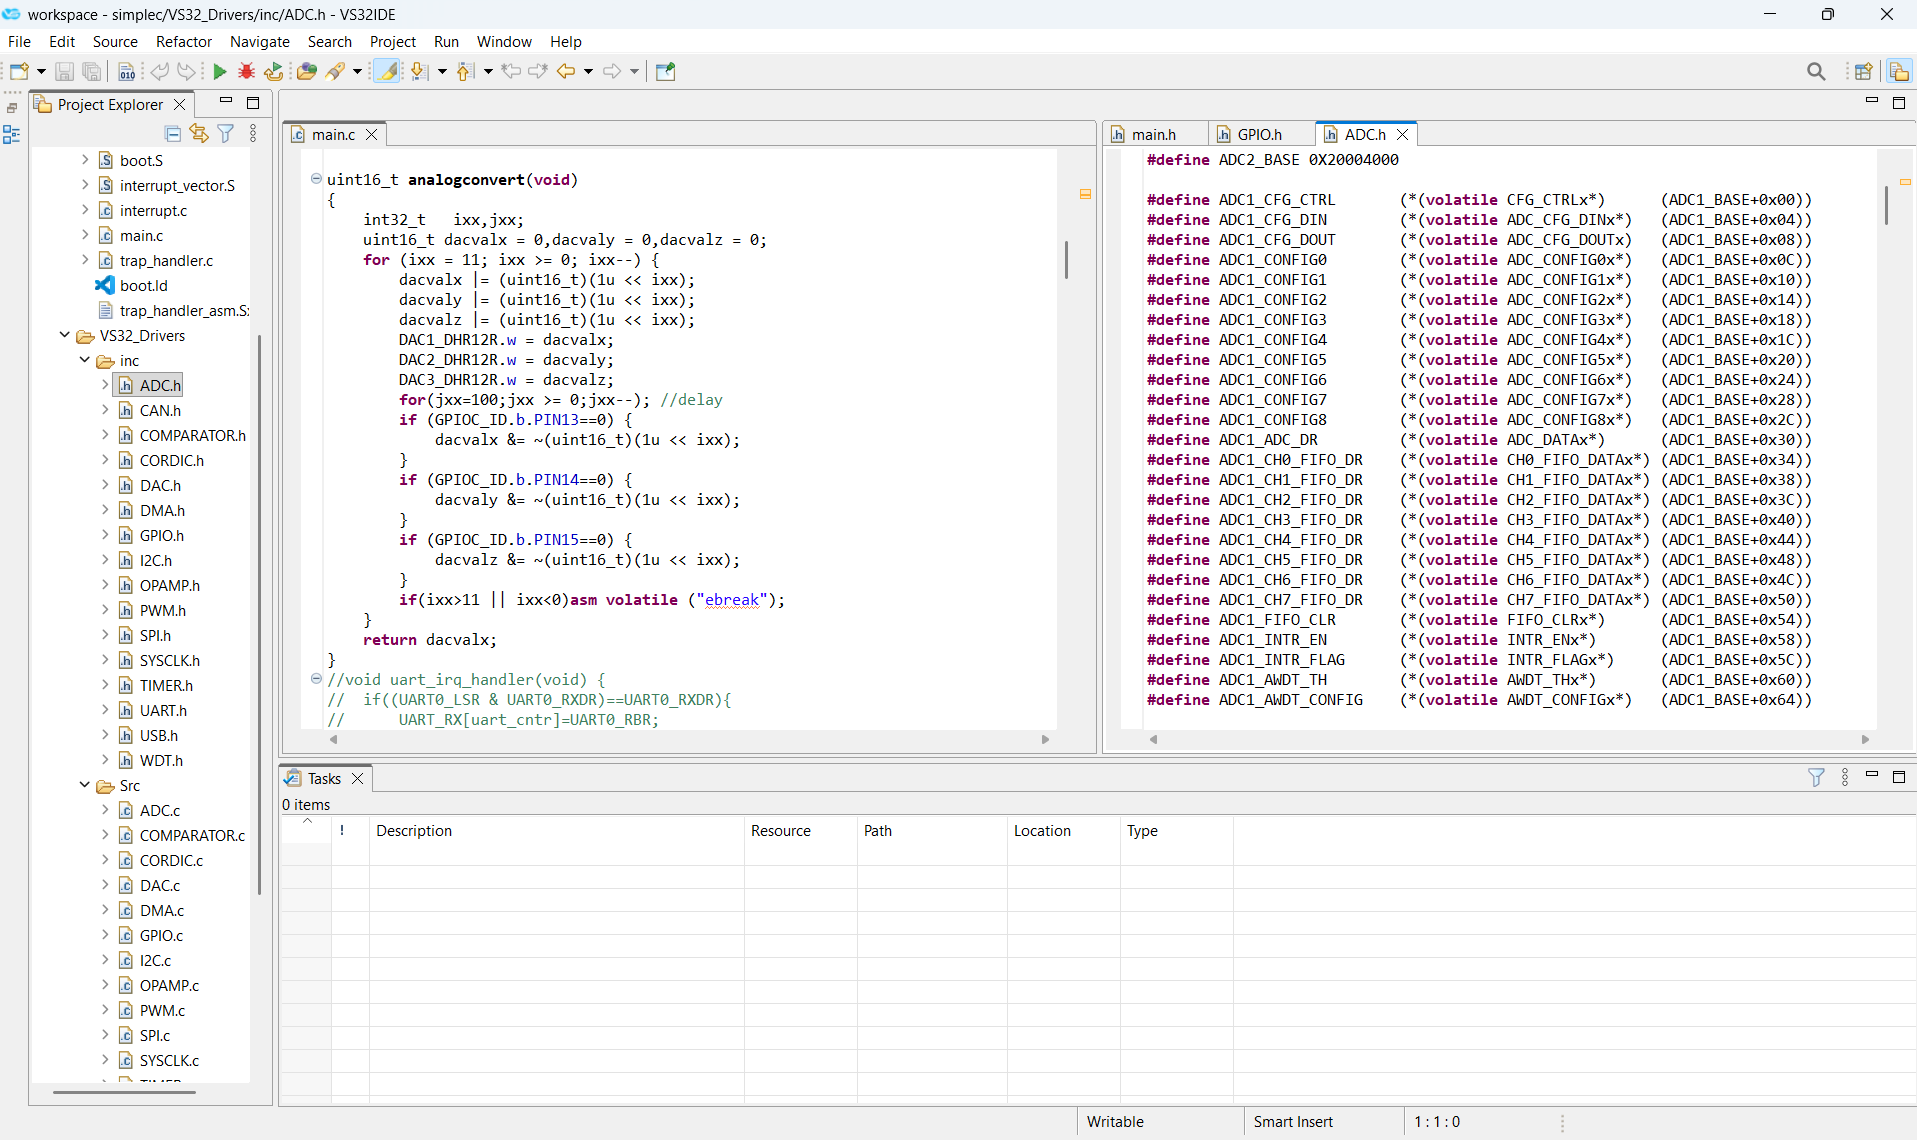This screenshot has height=1140, width=1917.
Task: Start debugging with the Debug bug icon
Action: coord(246,71)
